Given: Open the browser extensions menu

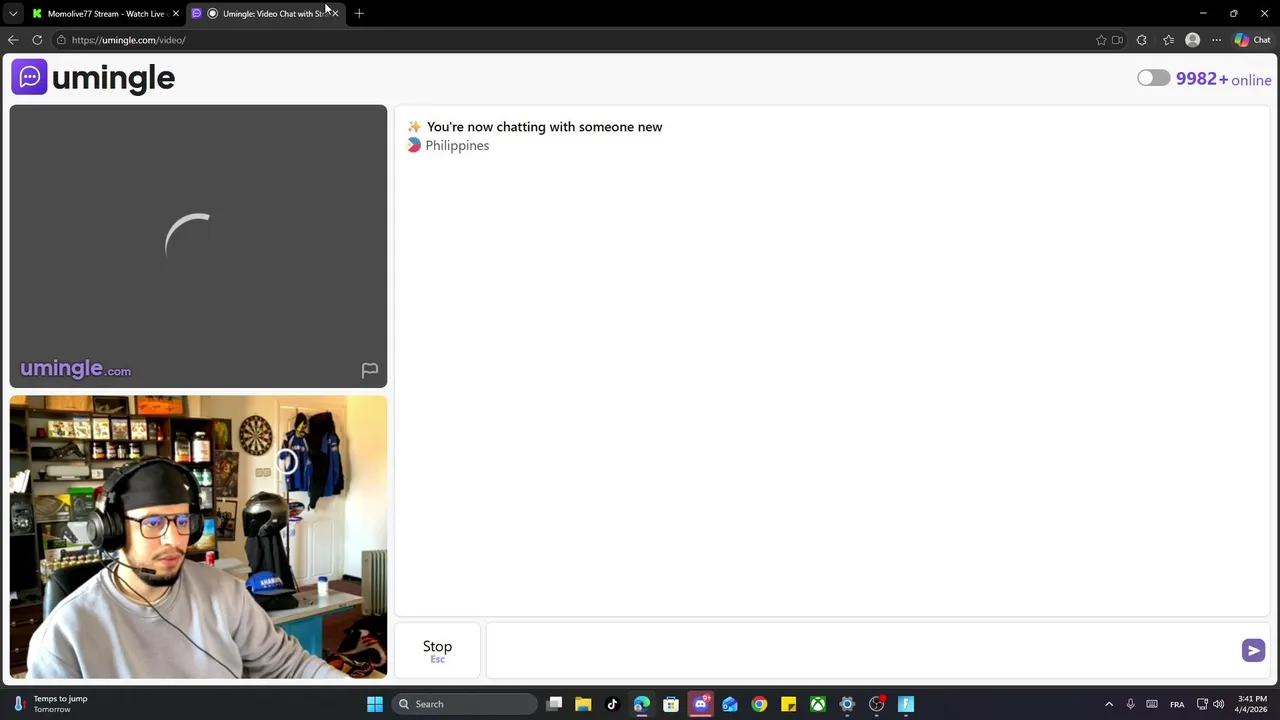Looking at the screenshot, I should (1142, 40).
